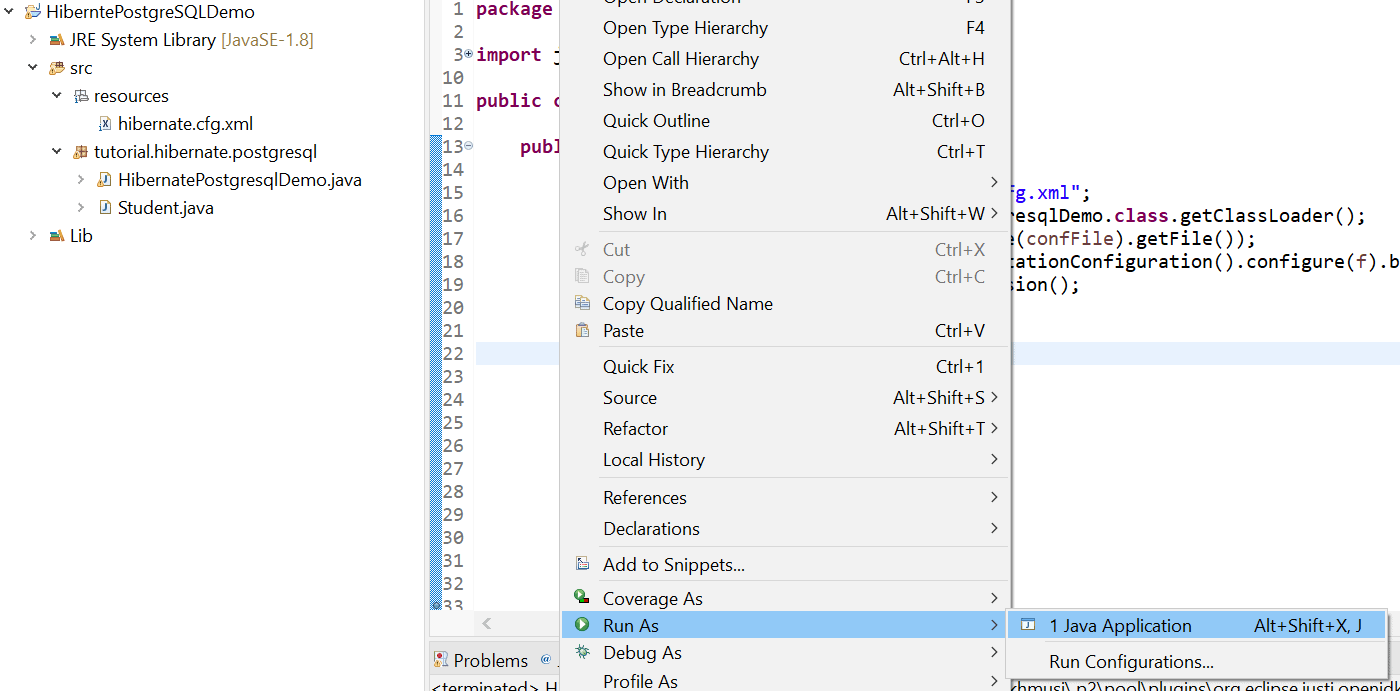This screenshot has width=1400, height=691.
Task: Click the Problems view icon
Action: [441, 660]
